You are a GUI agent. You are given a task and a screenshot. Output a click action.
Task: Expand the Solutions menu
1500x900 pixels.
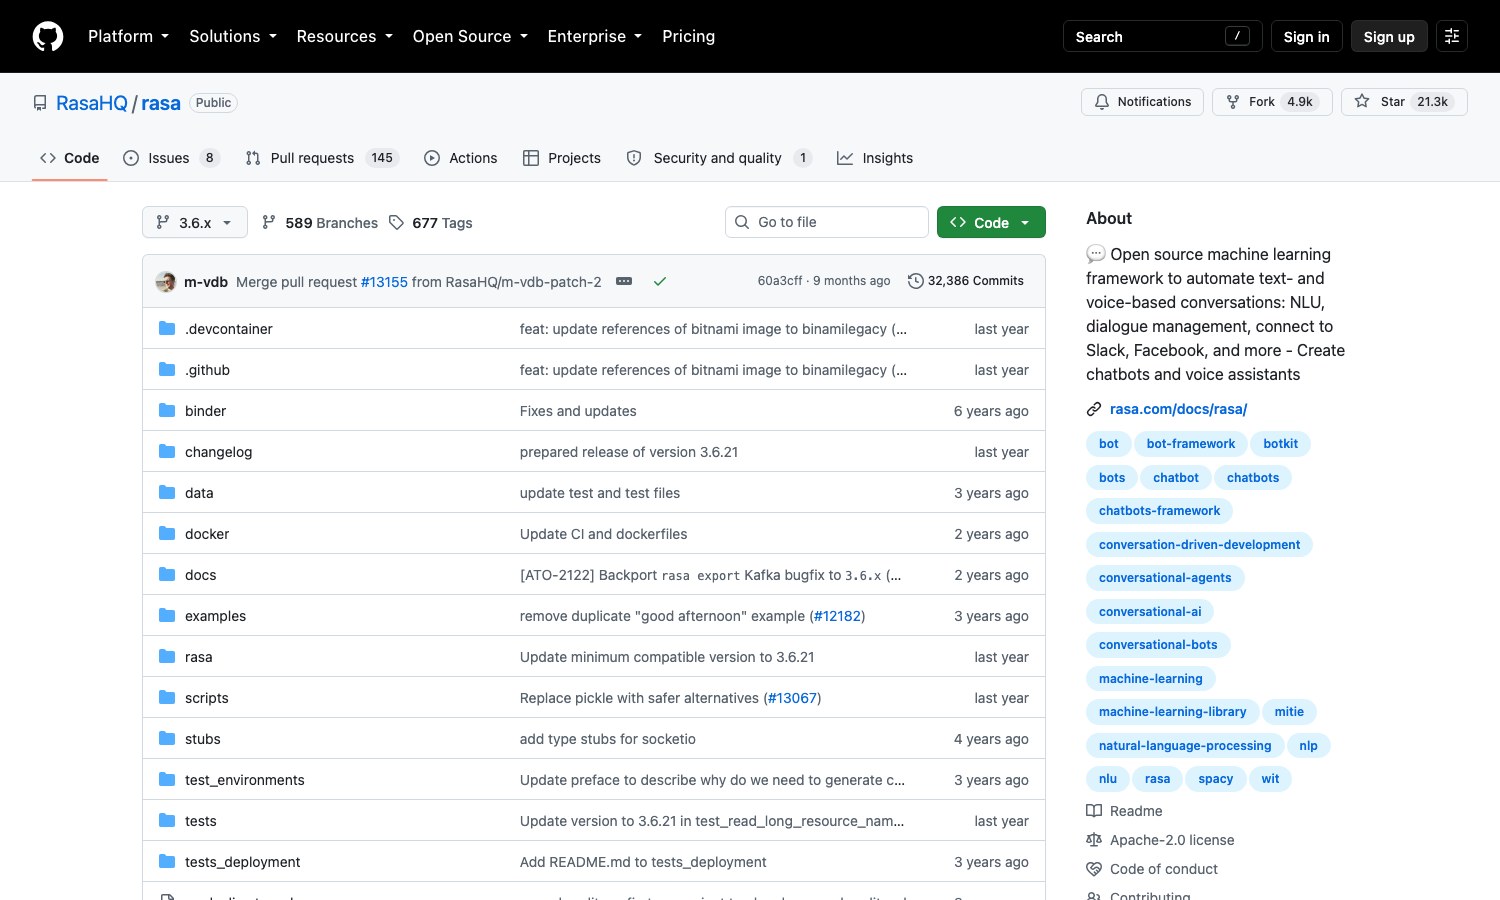[233, 36]
